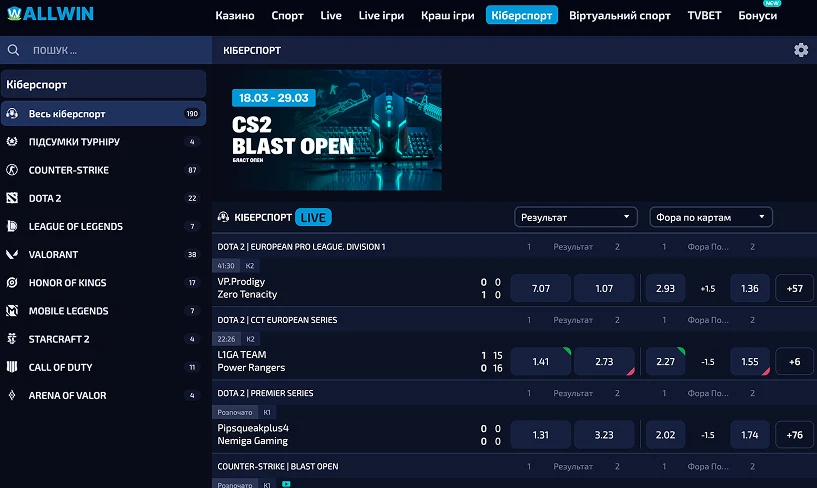Click the Counter-Strike game icon in sidebar
817x488 pixels.
12,170
